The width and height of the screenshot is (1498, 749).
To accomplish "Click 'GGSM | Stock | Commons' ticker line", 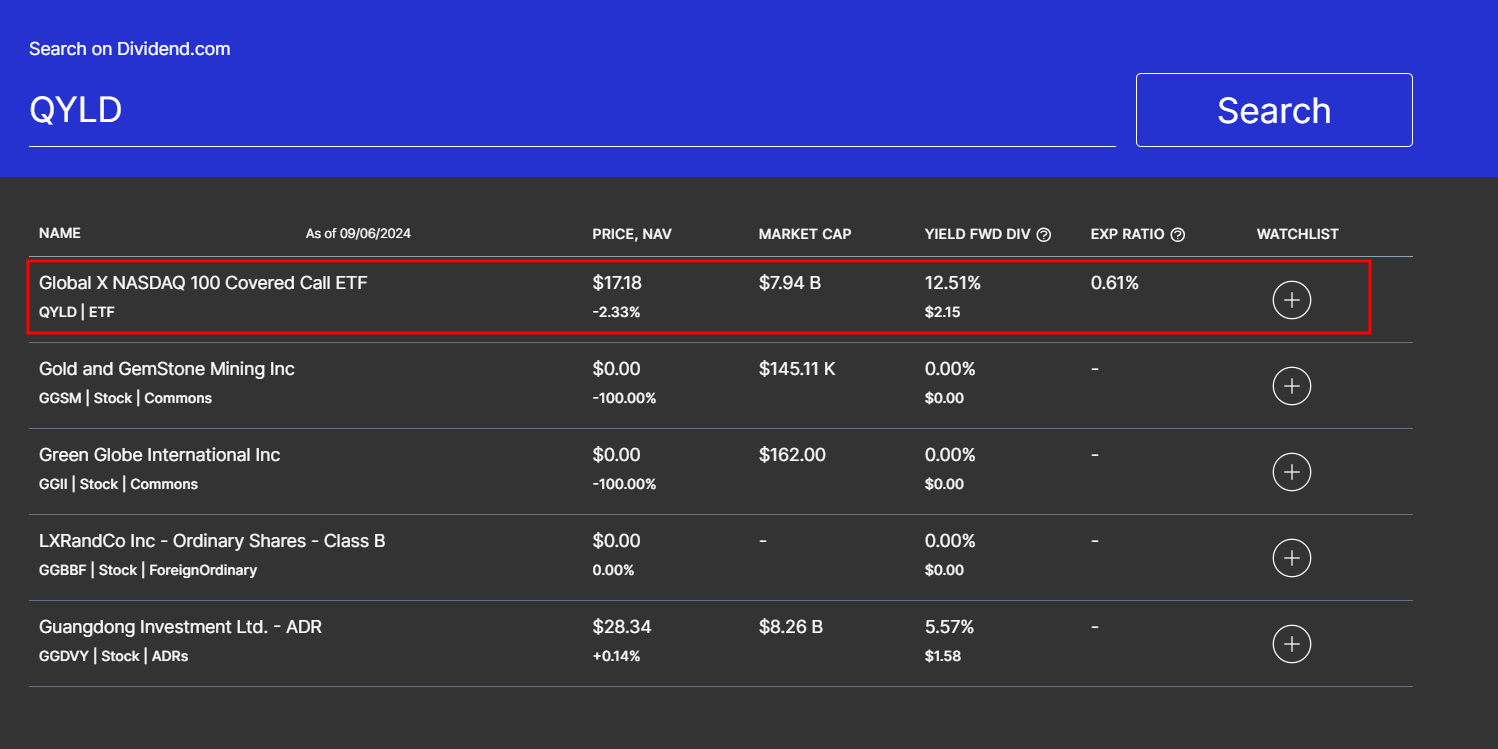I will point(126,398).
